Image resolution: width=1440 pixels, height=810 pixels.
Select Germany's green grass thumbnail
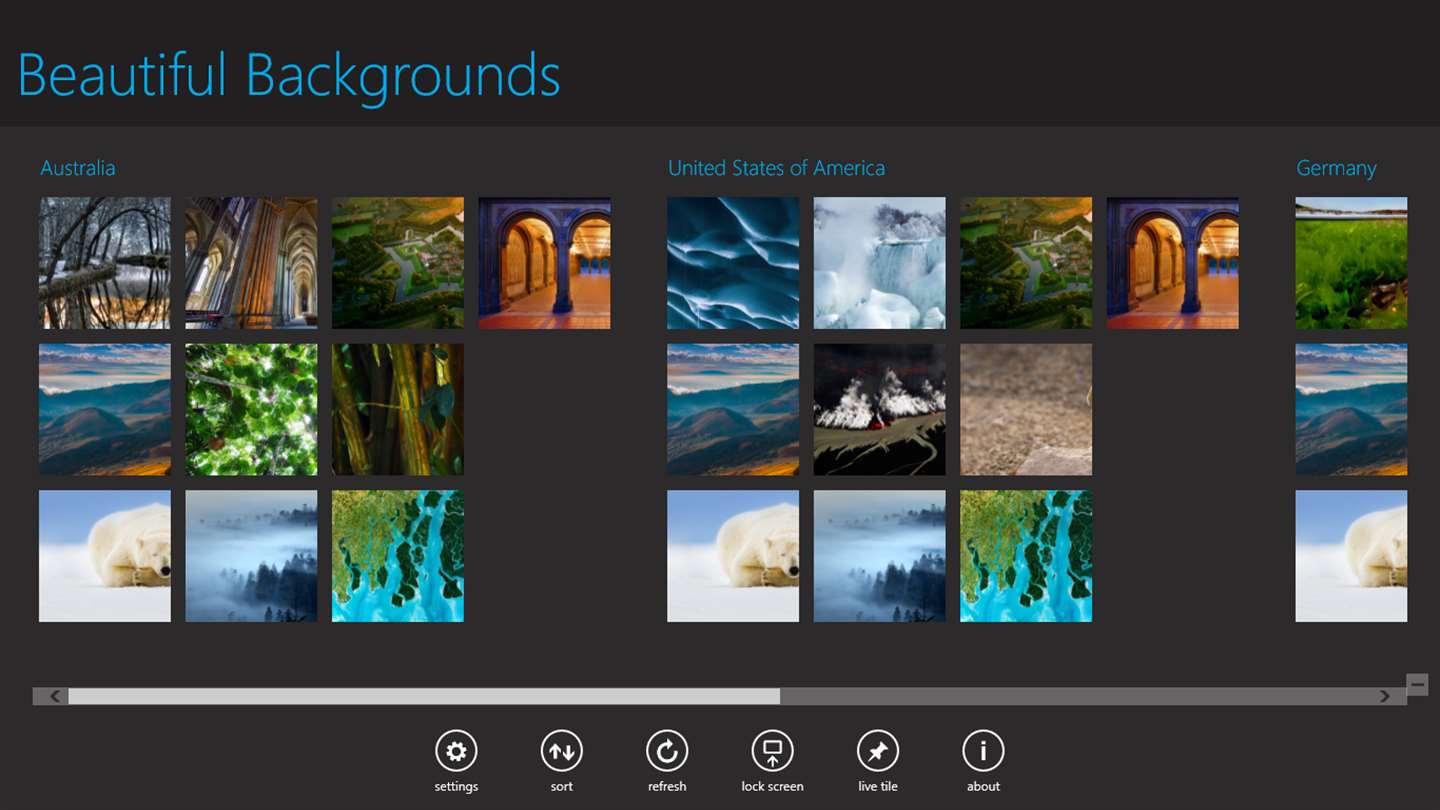click(x=1351, y=263)
